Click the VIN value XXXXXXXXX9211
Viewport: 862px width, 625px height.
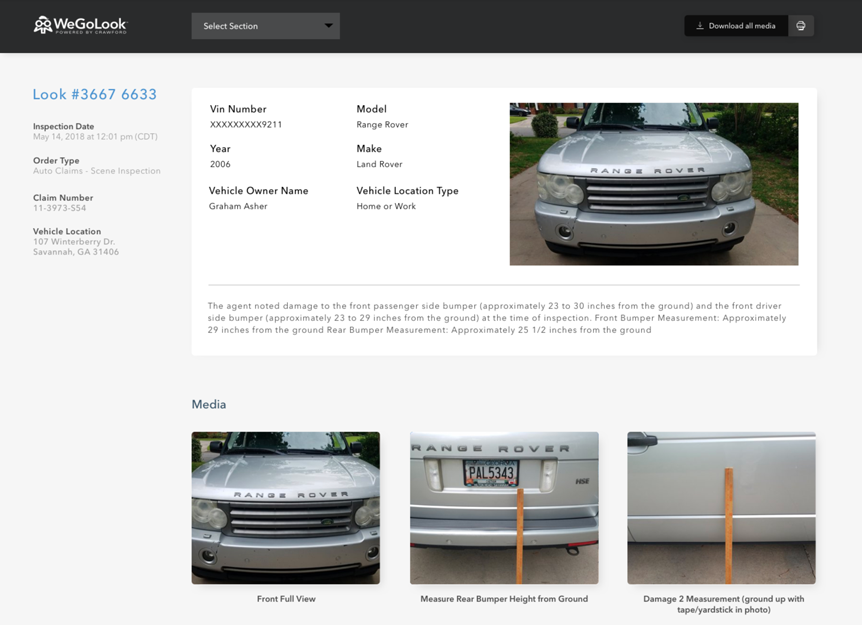(x=246, y=125)
